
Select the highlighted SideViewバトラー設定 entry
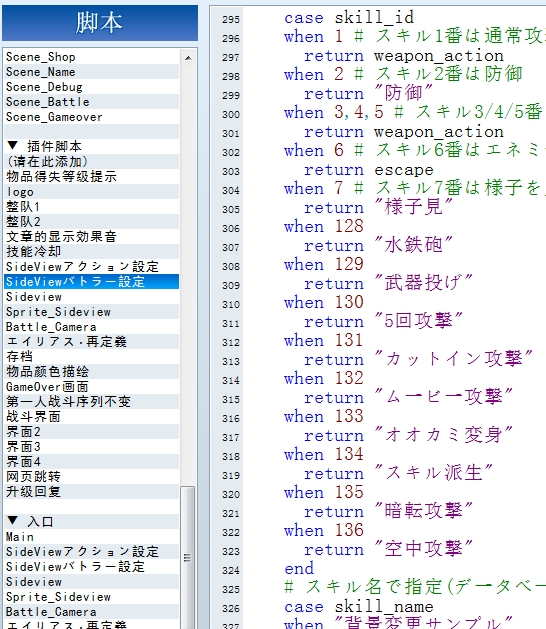(91, 282)
